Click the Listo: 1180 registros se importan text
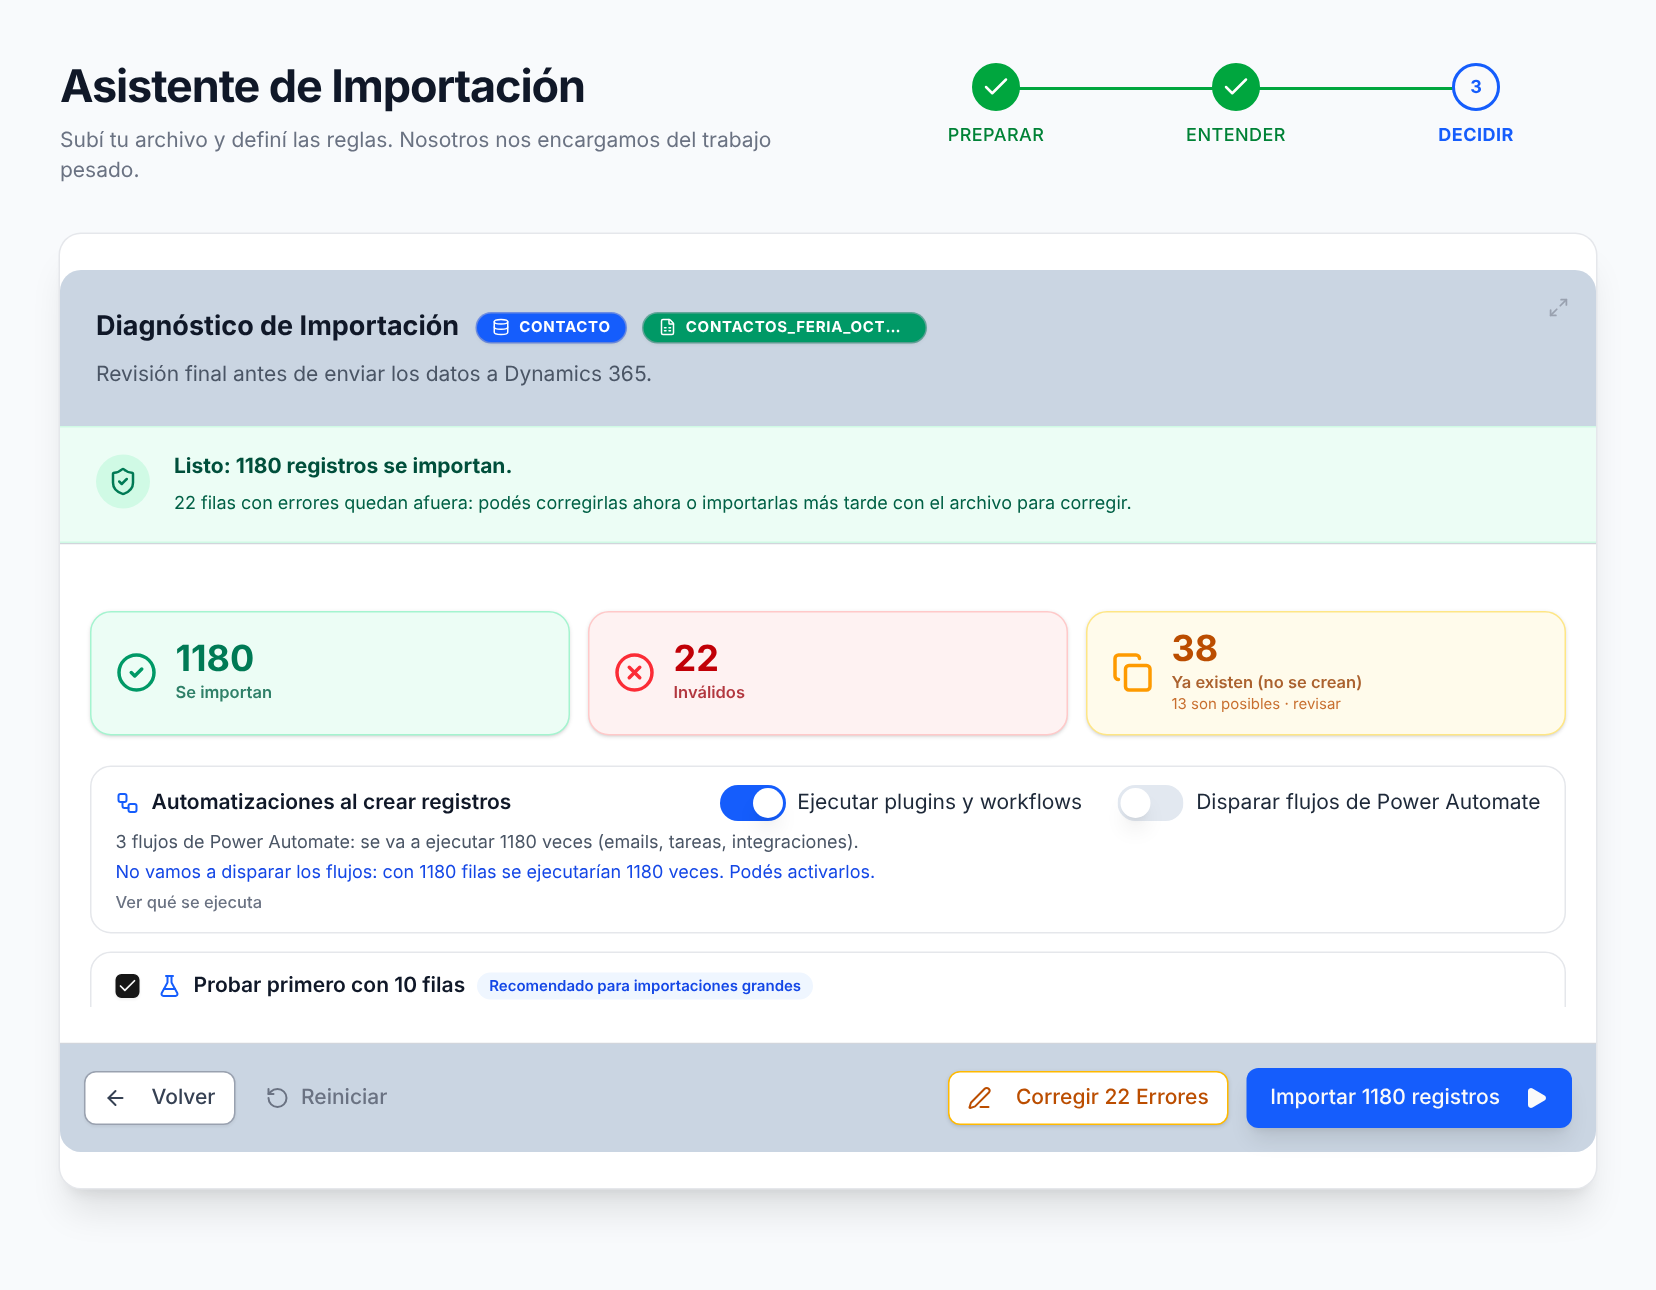 [343, 466]
